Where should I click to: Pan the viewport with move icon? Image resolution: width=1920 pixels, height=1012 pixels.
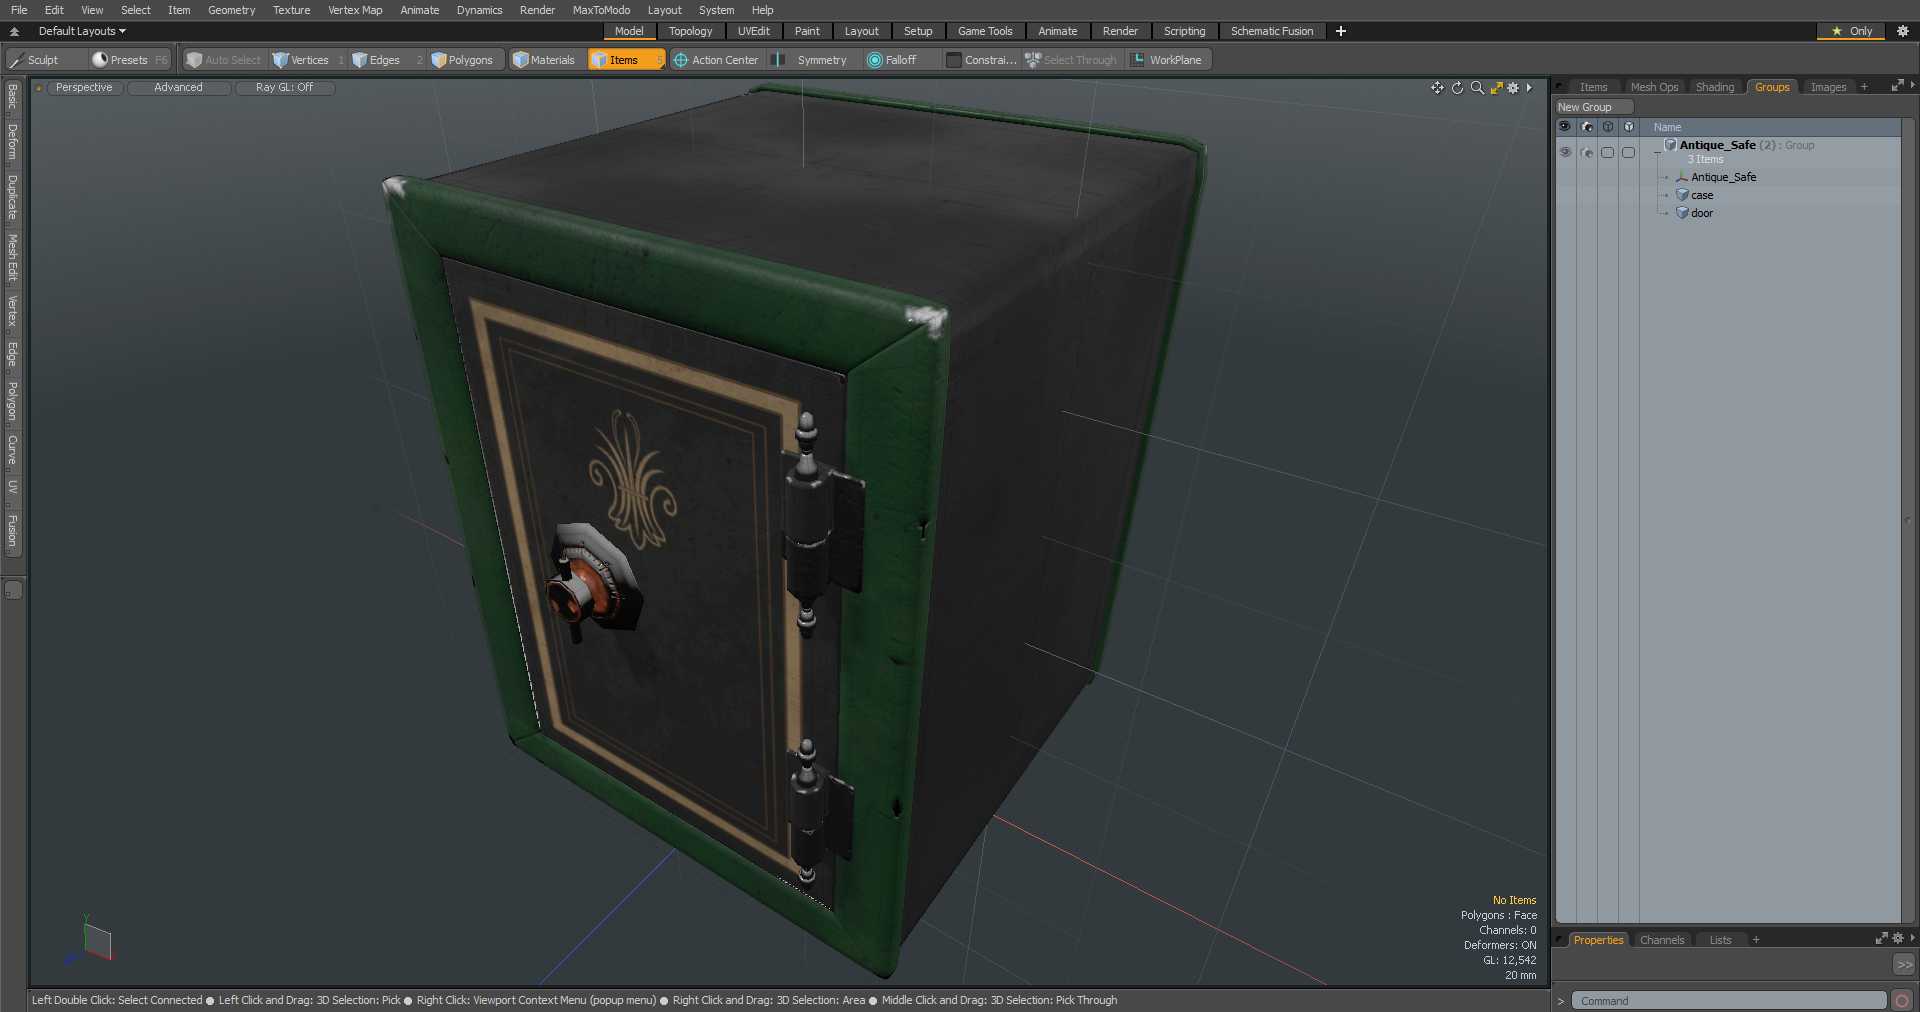(x=1437, y=88)
